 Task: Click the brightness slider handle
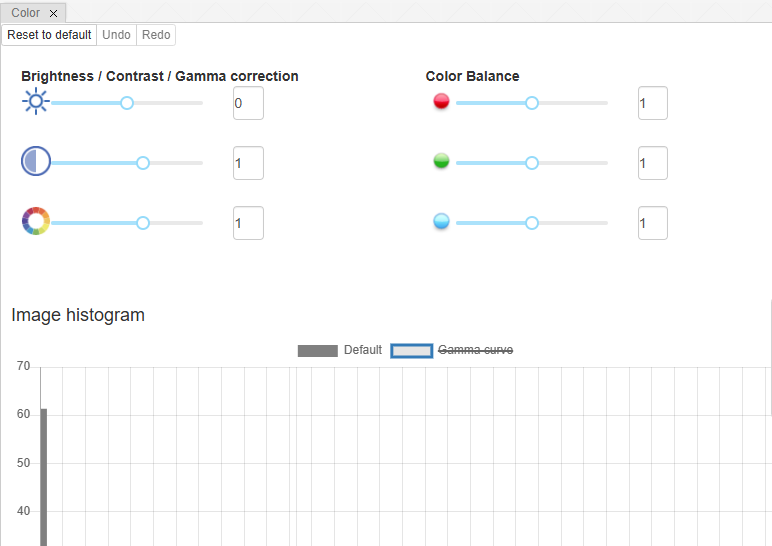[x=127, y=103]
